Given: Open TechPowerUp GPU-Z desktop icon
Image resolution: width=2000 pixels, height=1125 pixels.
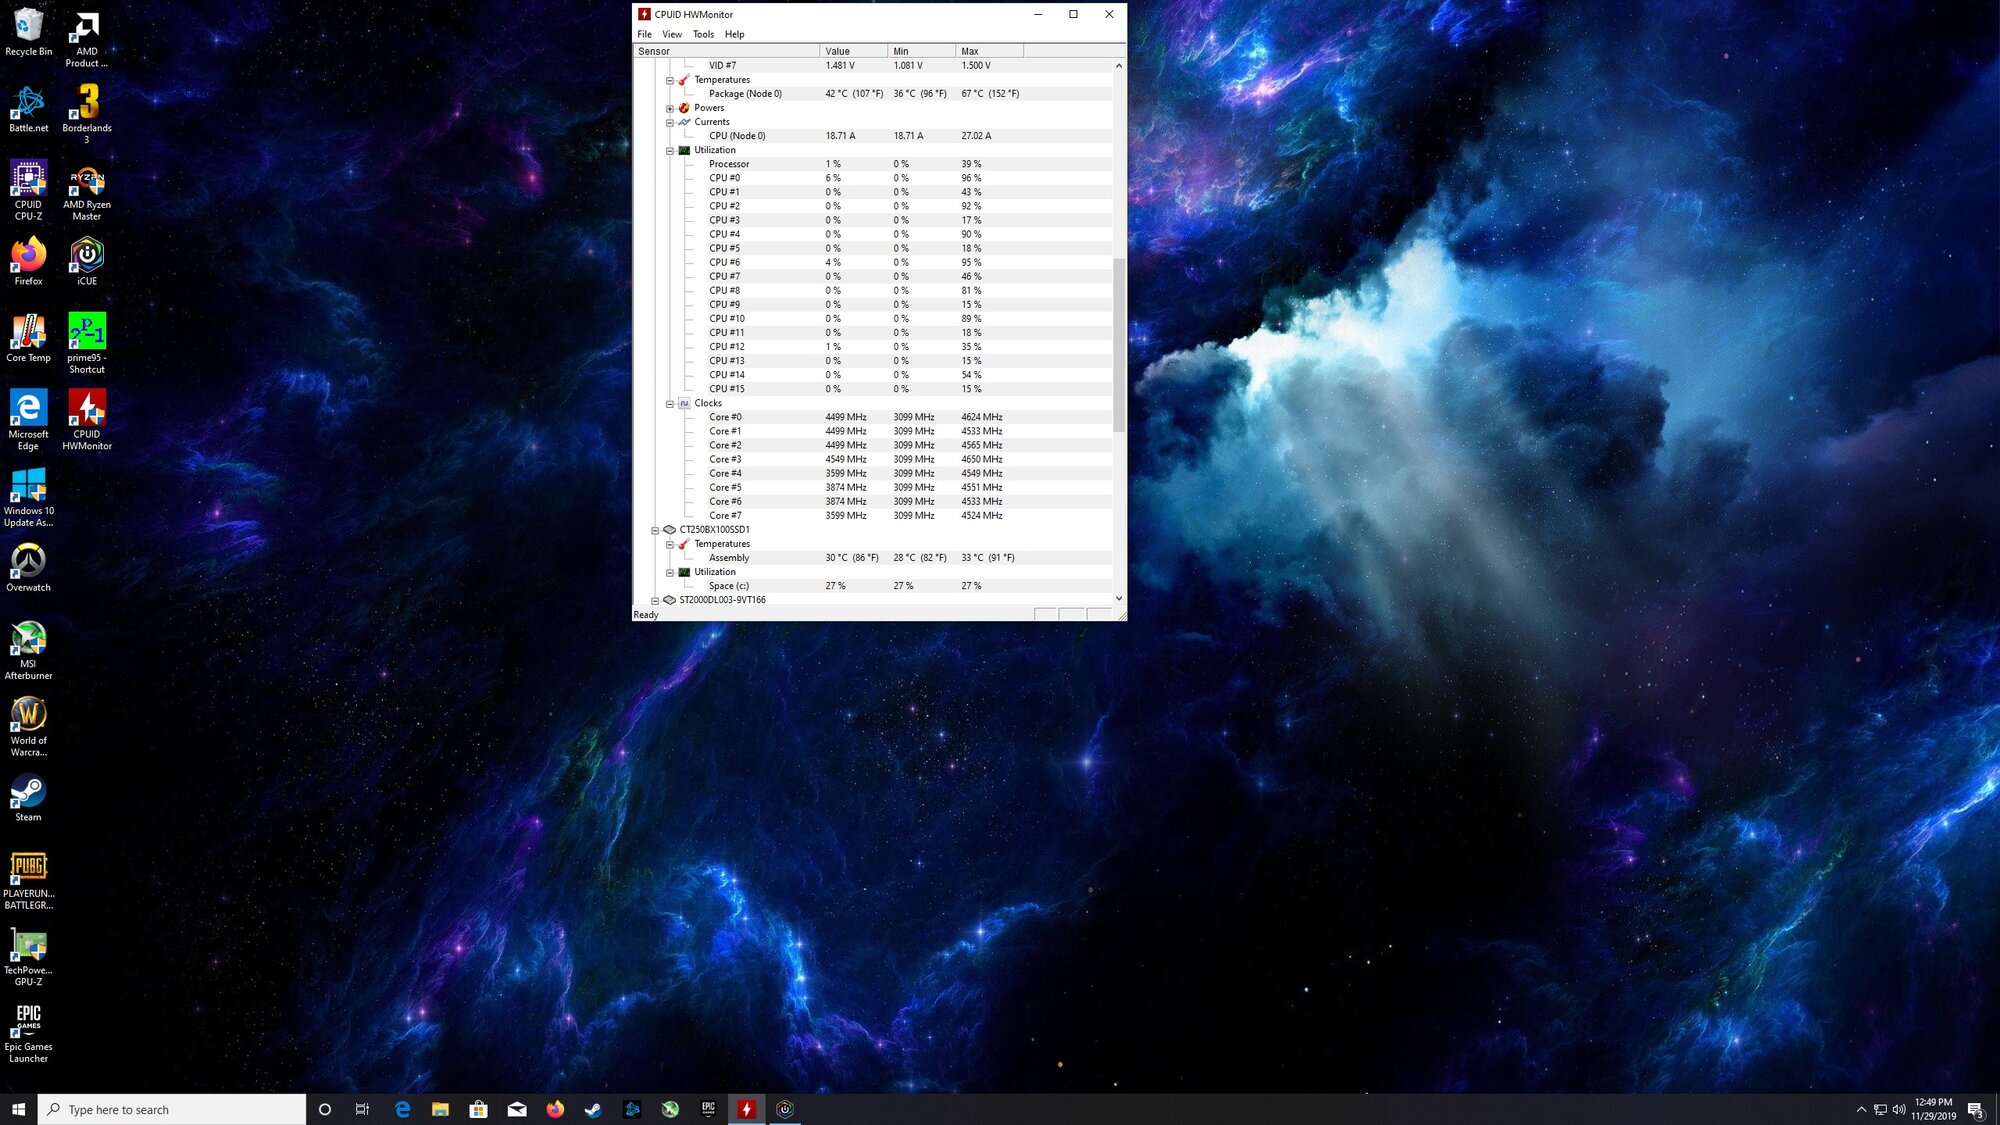Looking at the screenshot, I should coord(28,947).
